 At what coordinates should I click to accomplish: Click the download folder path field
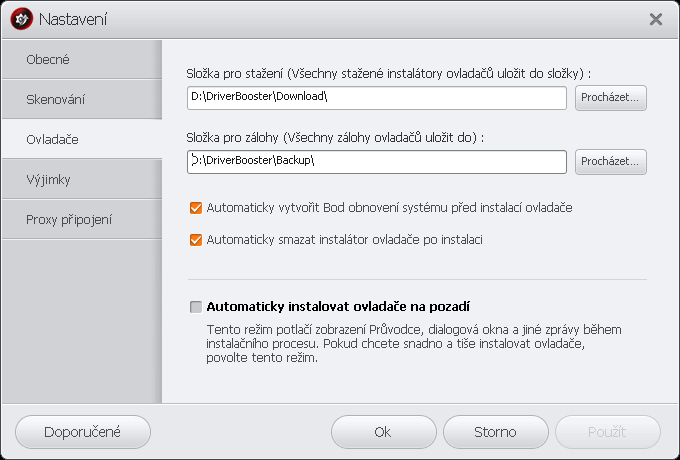376,98
